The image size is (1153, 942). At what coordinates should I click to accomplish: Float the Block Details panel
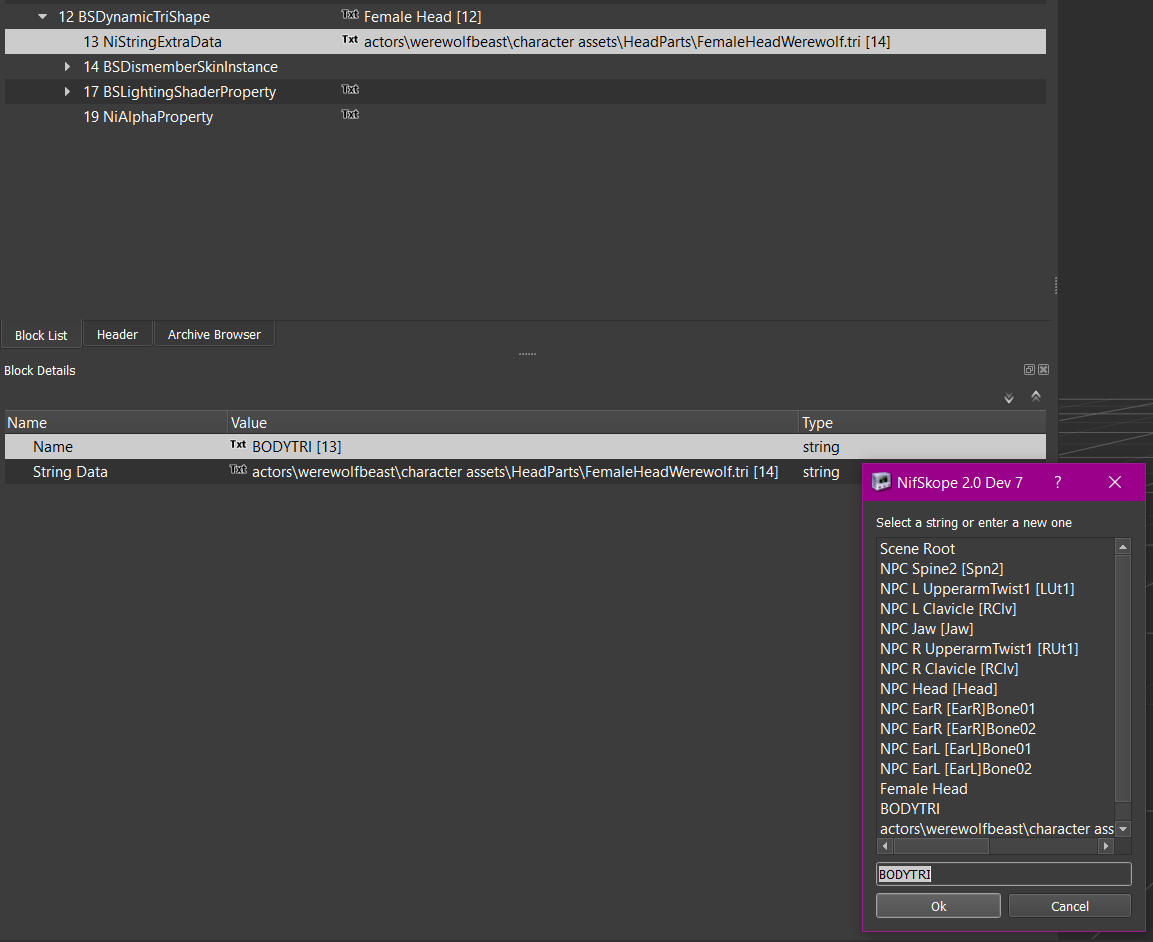[x=1029, y=370]
